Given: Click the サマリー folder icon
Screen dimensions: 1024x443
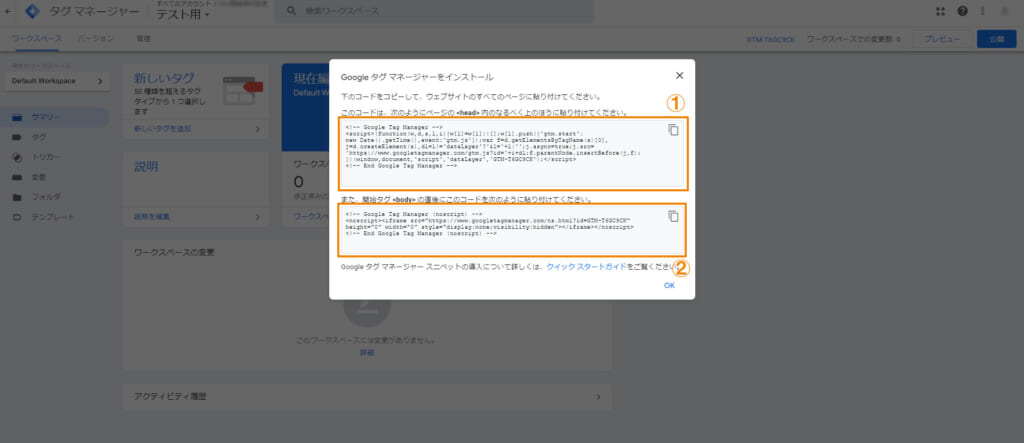Looking at the screenshot, I should (18, 117).
